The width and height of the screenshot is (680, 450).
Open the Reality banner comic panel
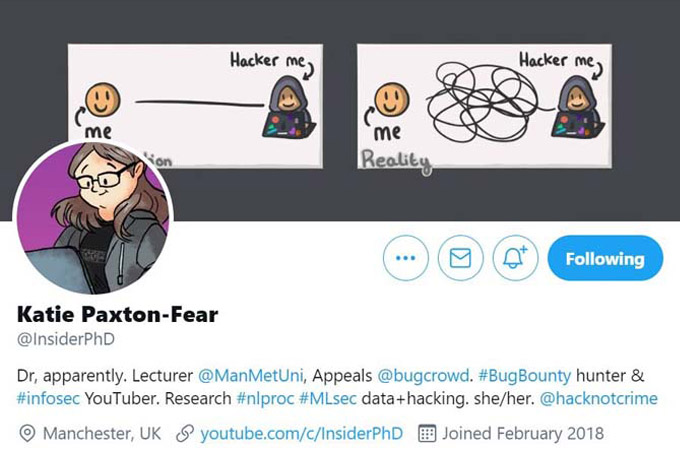(x=484, y=106)
